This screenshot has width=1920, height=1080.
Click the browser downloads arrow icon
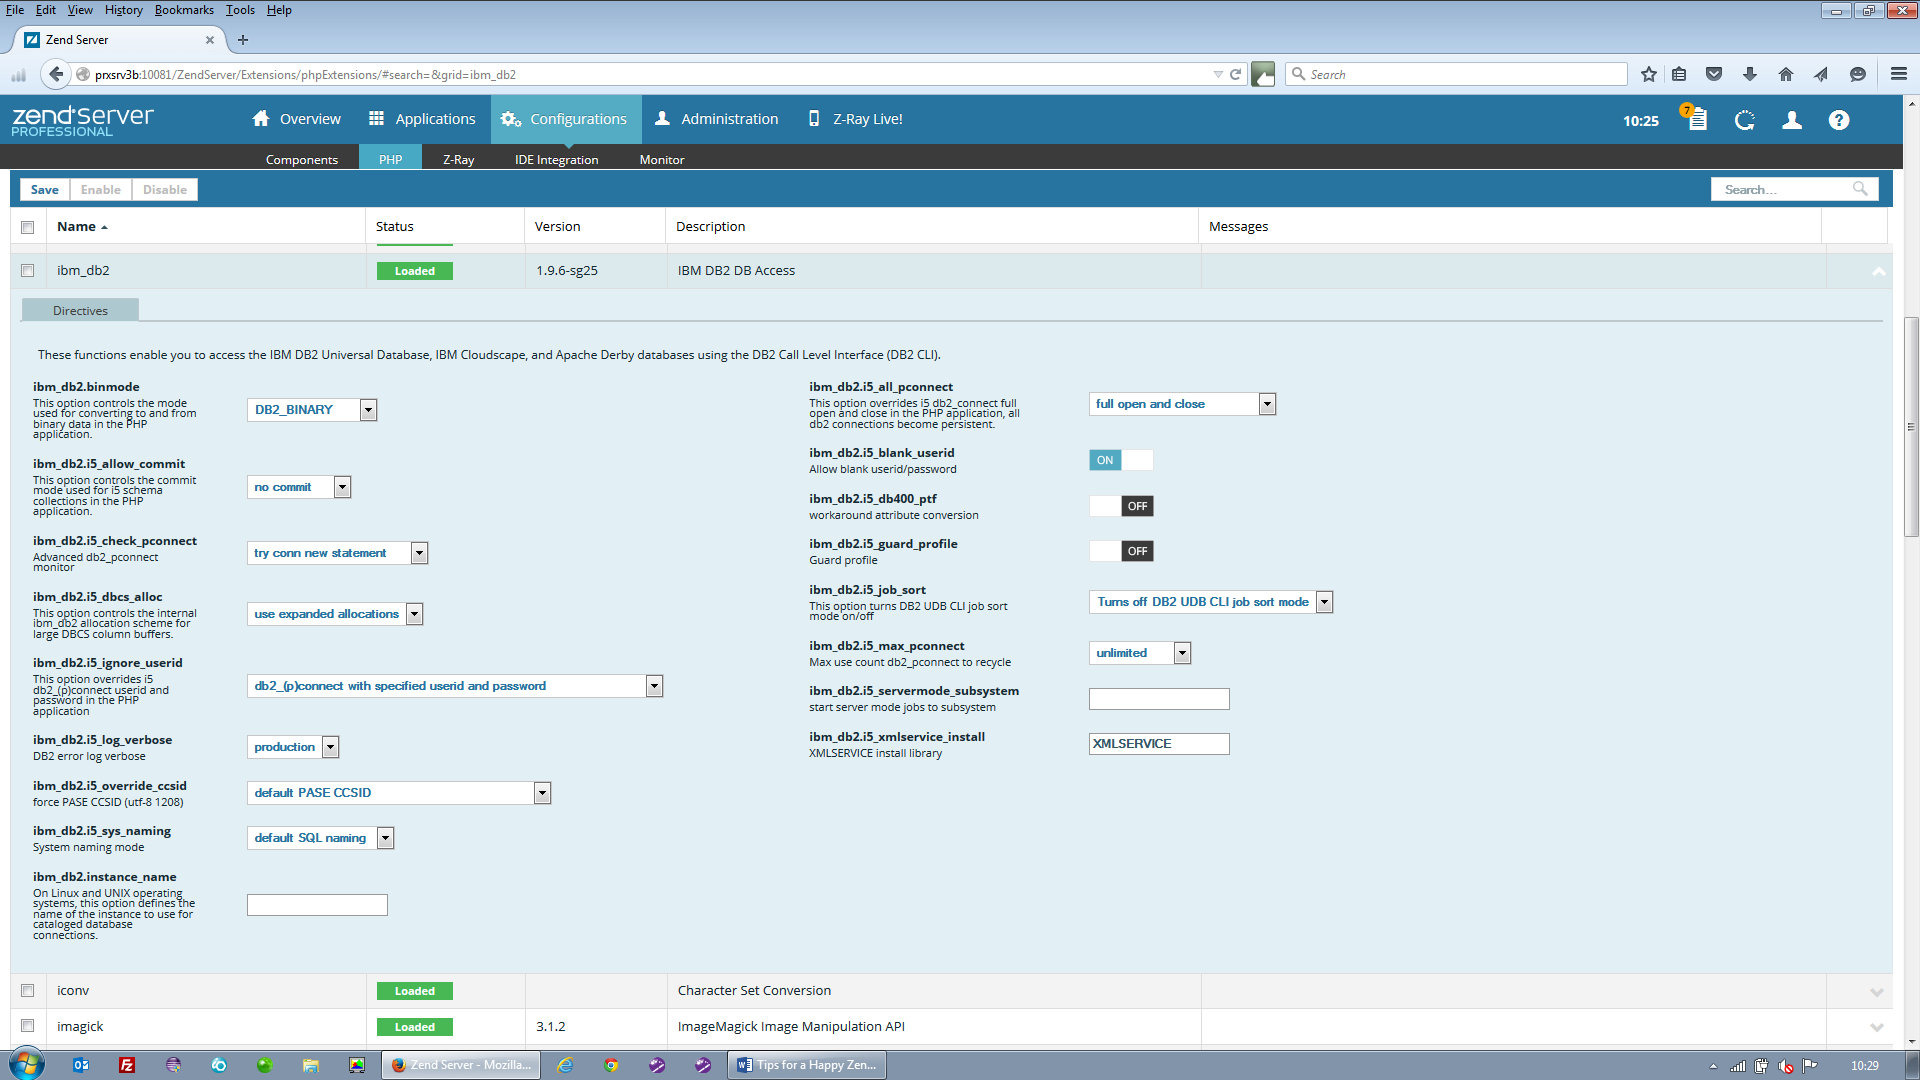(1749, 74)
